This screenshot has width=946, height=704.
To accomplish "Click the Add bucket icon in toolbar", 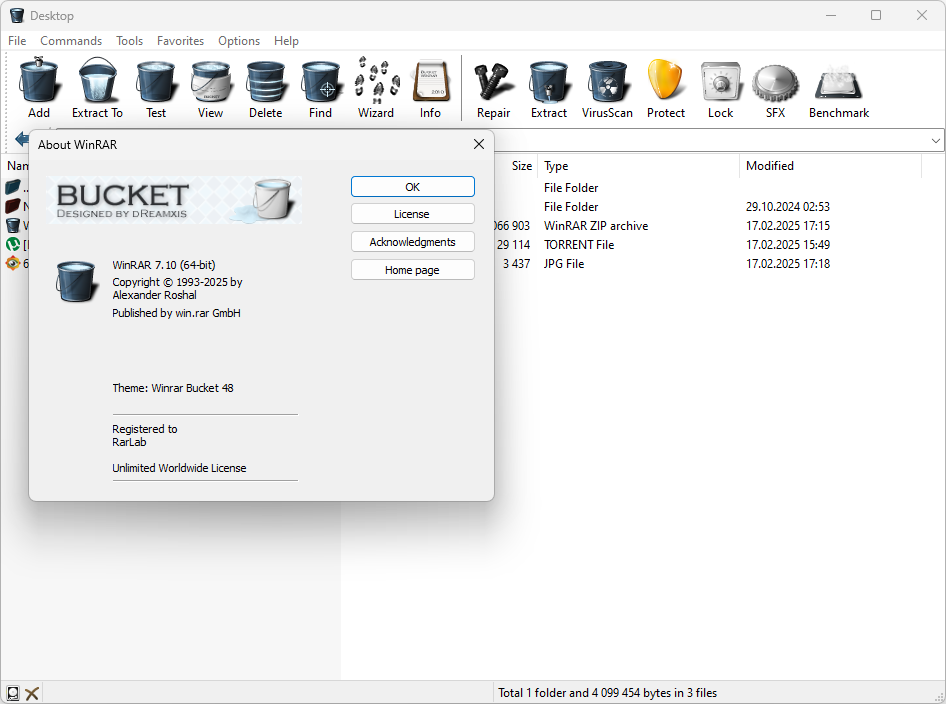I will (x=39, y=88).
